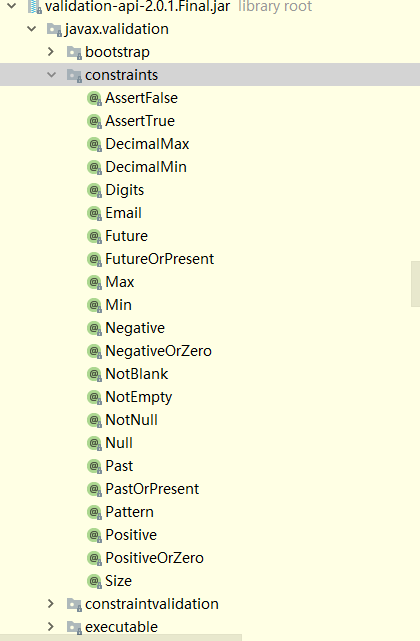Screen dimensions: 420x641
Task: Click the Email annotation icon
Action: click(94, 213)
